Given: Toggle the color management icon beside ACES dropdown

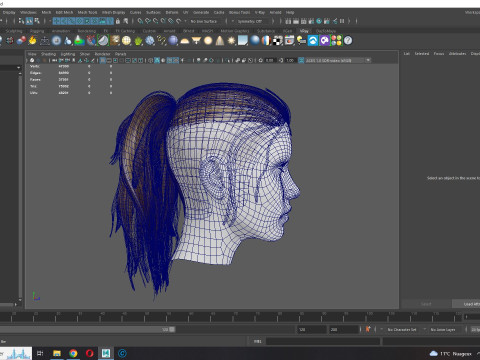Looking at the screenshot, I should (x=301, y=60).
